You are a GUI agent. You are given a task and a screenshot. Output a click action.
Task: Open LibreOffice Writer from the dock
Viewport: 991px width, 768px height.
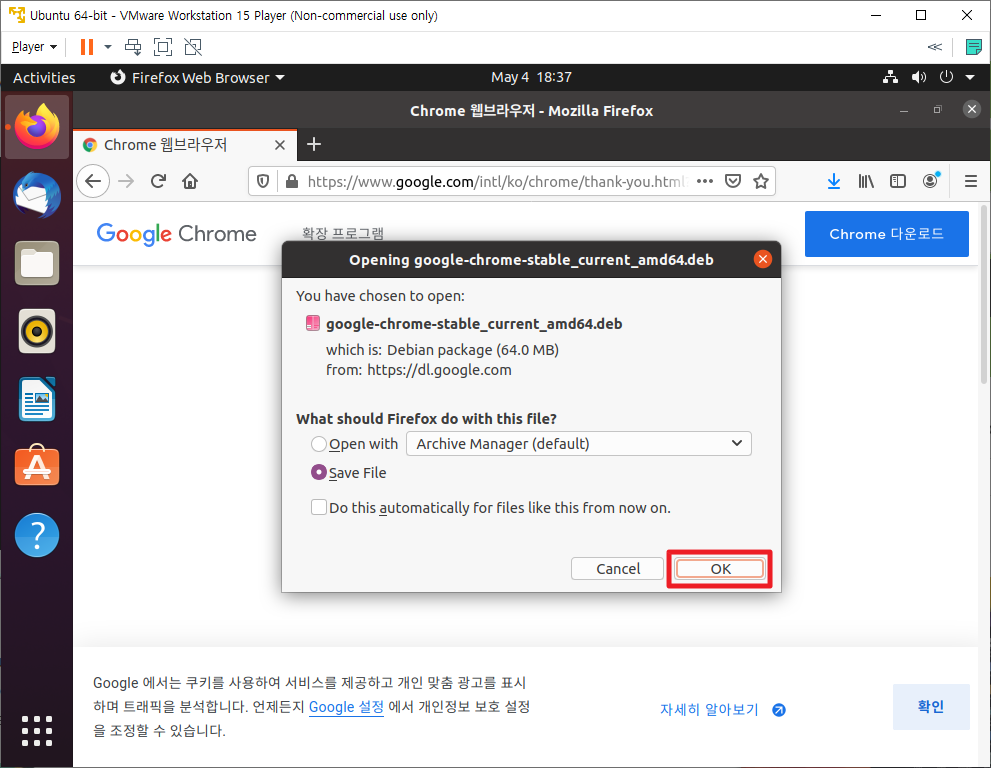coord(37,399)
